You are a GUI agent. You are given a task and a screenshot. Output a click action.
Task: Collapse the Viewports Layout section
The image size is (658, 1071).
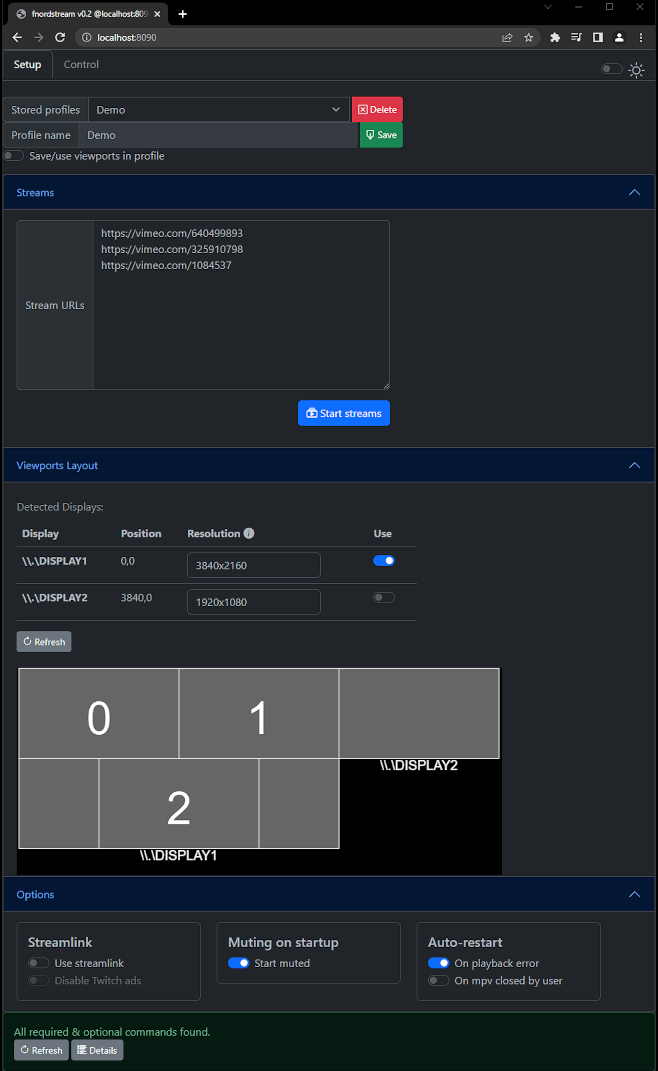tap(634, 465)
